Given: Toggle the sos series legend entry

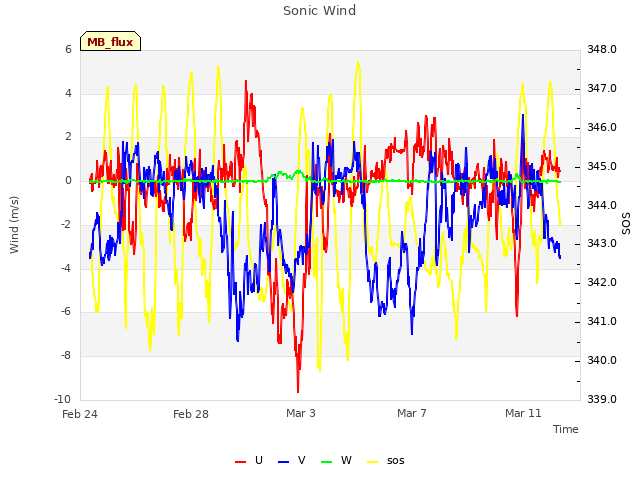Looking at the screenshot, I should tap(386, 461).
